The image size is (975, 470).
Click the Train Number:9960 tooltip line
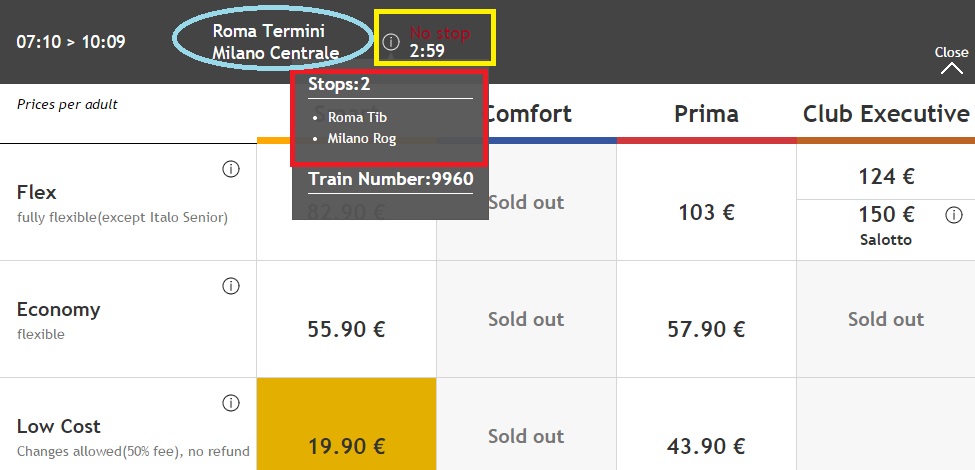tap(390, 179)
